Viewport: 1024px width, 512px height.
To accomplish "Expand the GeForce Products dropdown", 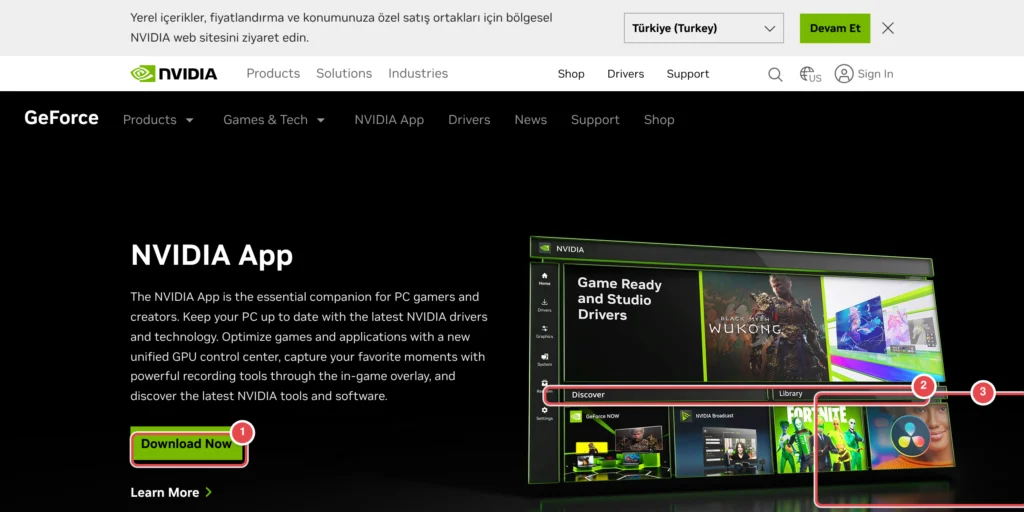I will pos(159,120).
